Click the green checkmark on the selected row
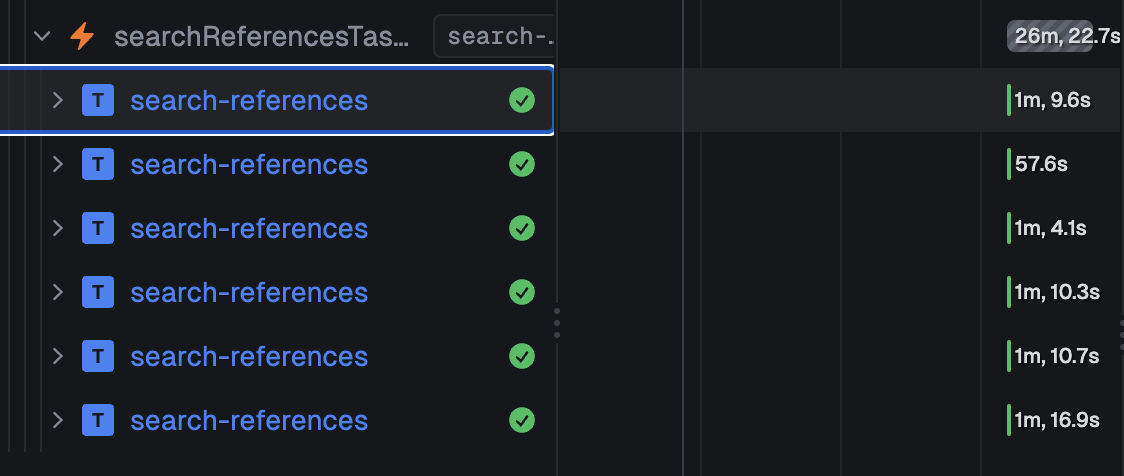 point(522,100)
